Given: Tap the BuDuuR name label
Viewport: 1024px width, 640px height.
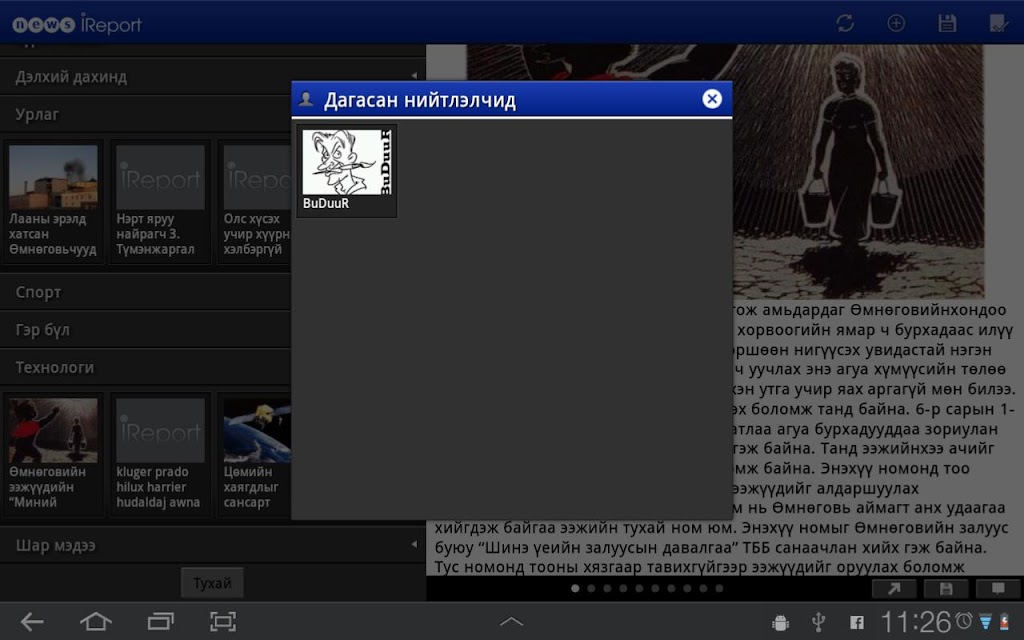Looking at the screenshot, I should (326, 203).
